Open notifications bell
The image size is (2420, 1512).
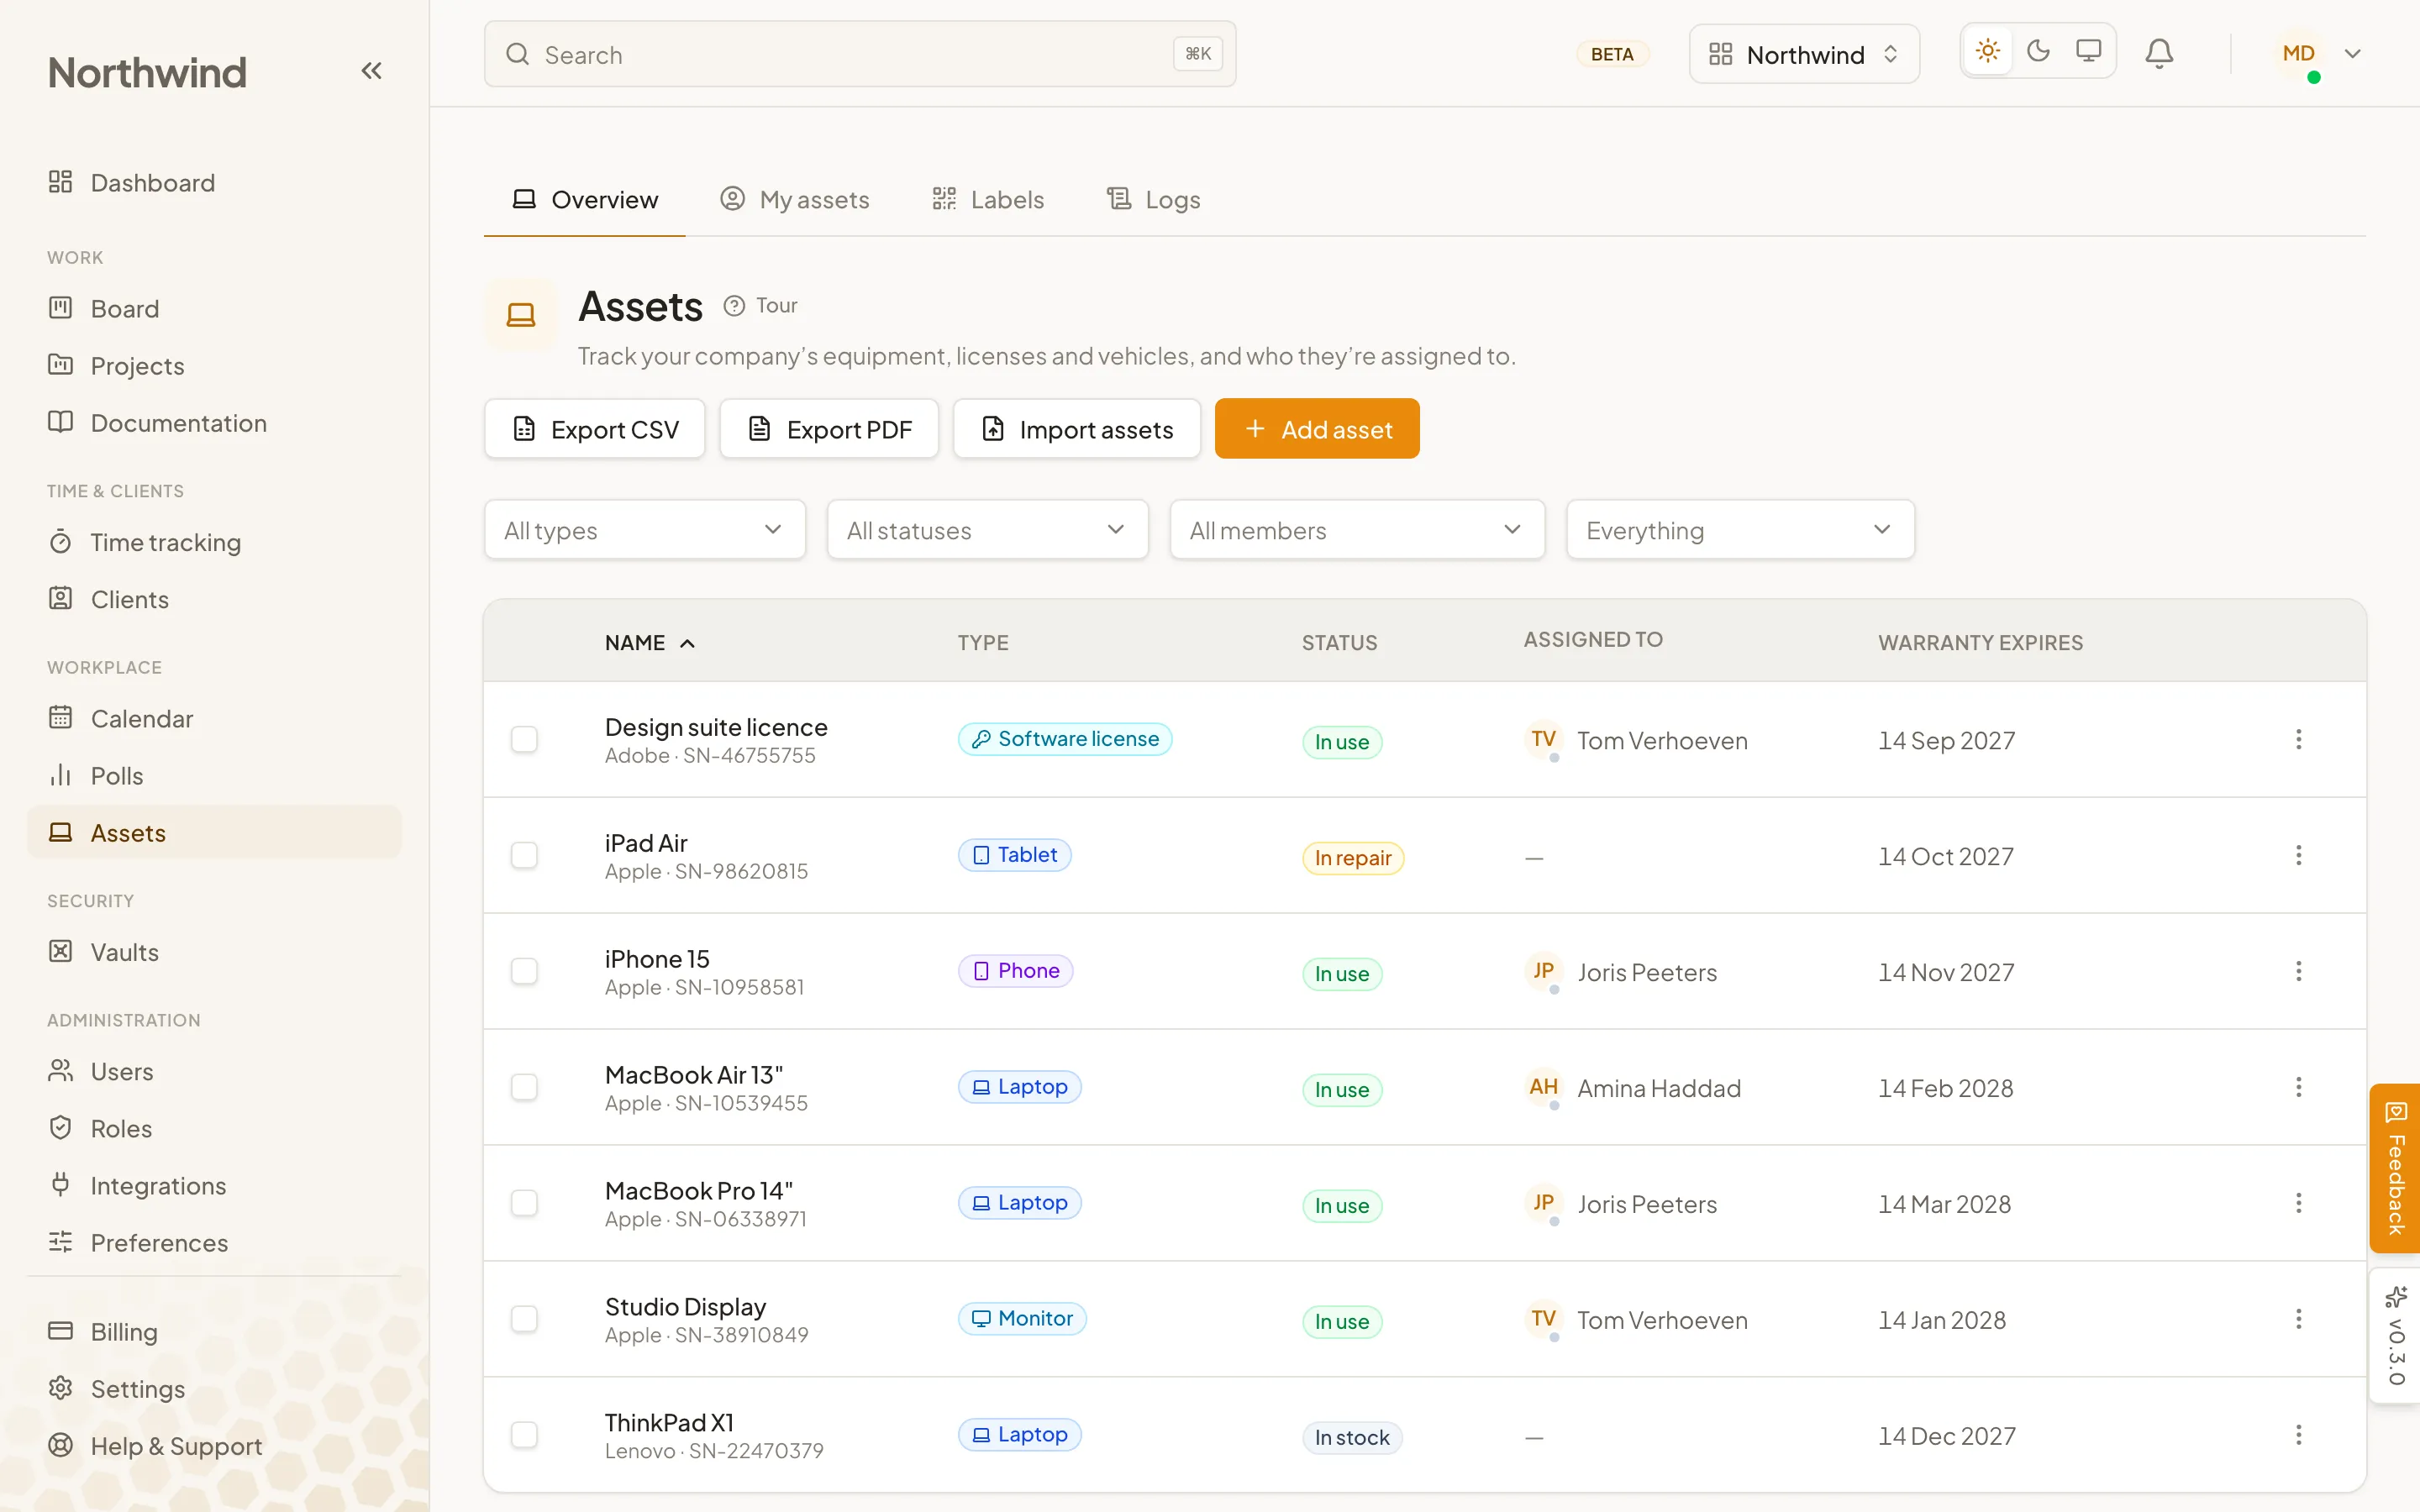click(x=2159, y=53)
